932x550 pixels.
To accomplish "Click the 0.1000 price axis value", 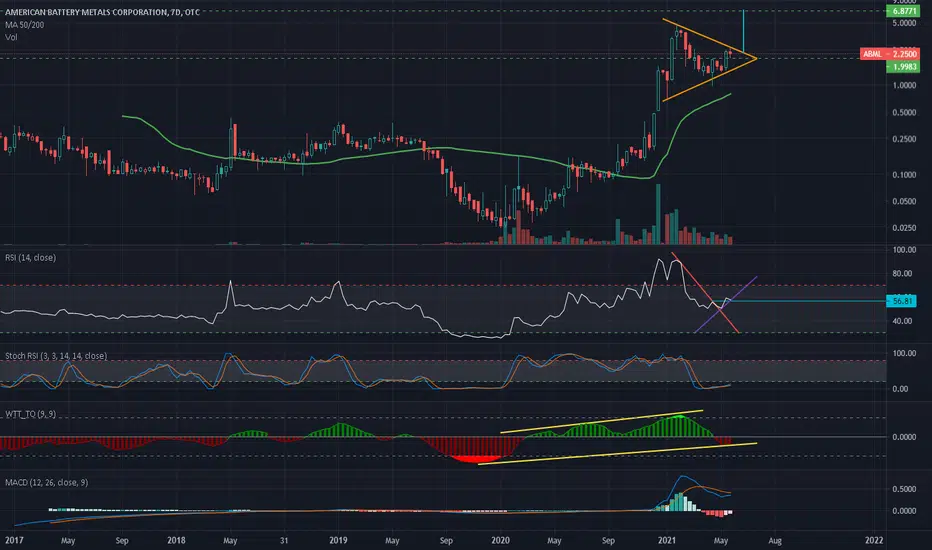I will tap(904, 174).
